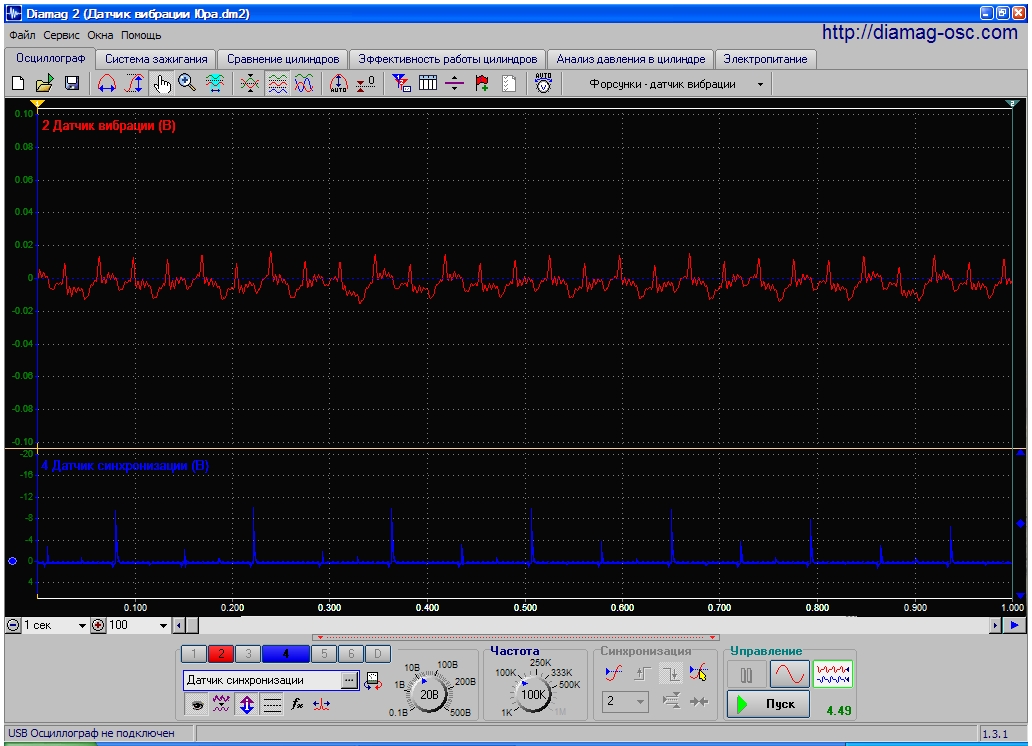
Task: Open the Сервис menu
Action: (61, 36)
